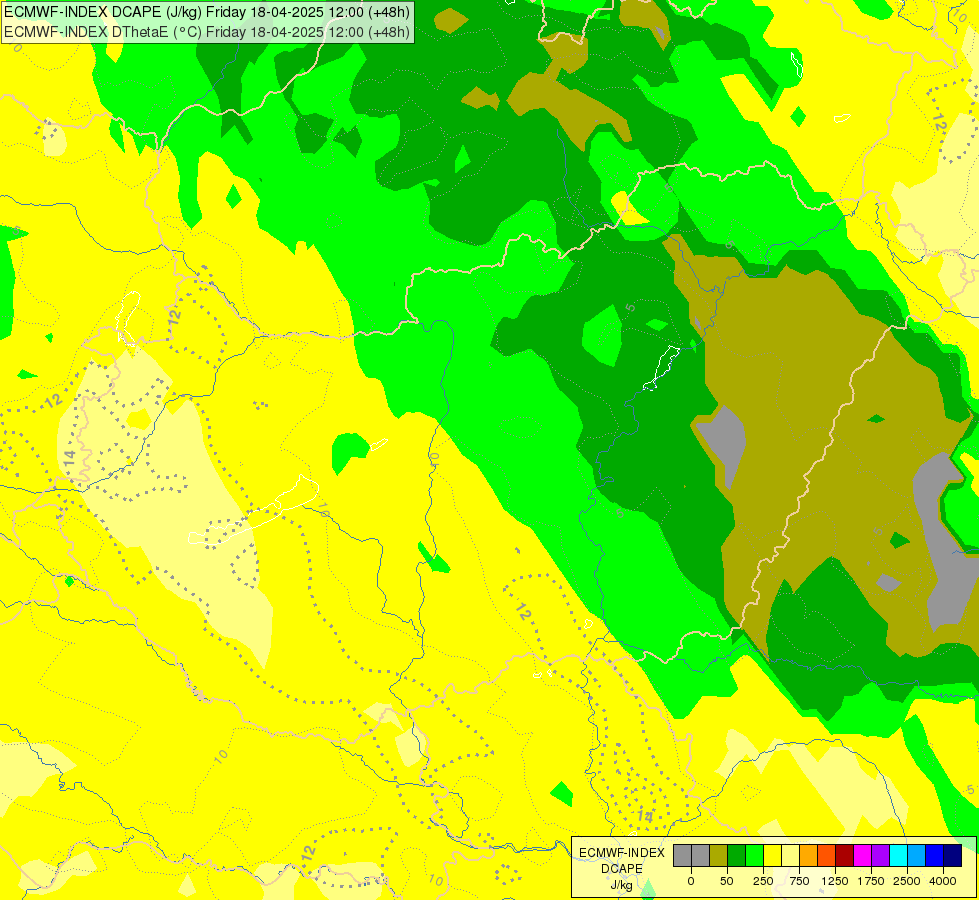Click the legend value 1250
Viewport: 979px width, 900px height.
coord(835,881)
